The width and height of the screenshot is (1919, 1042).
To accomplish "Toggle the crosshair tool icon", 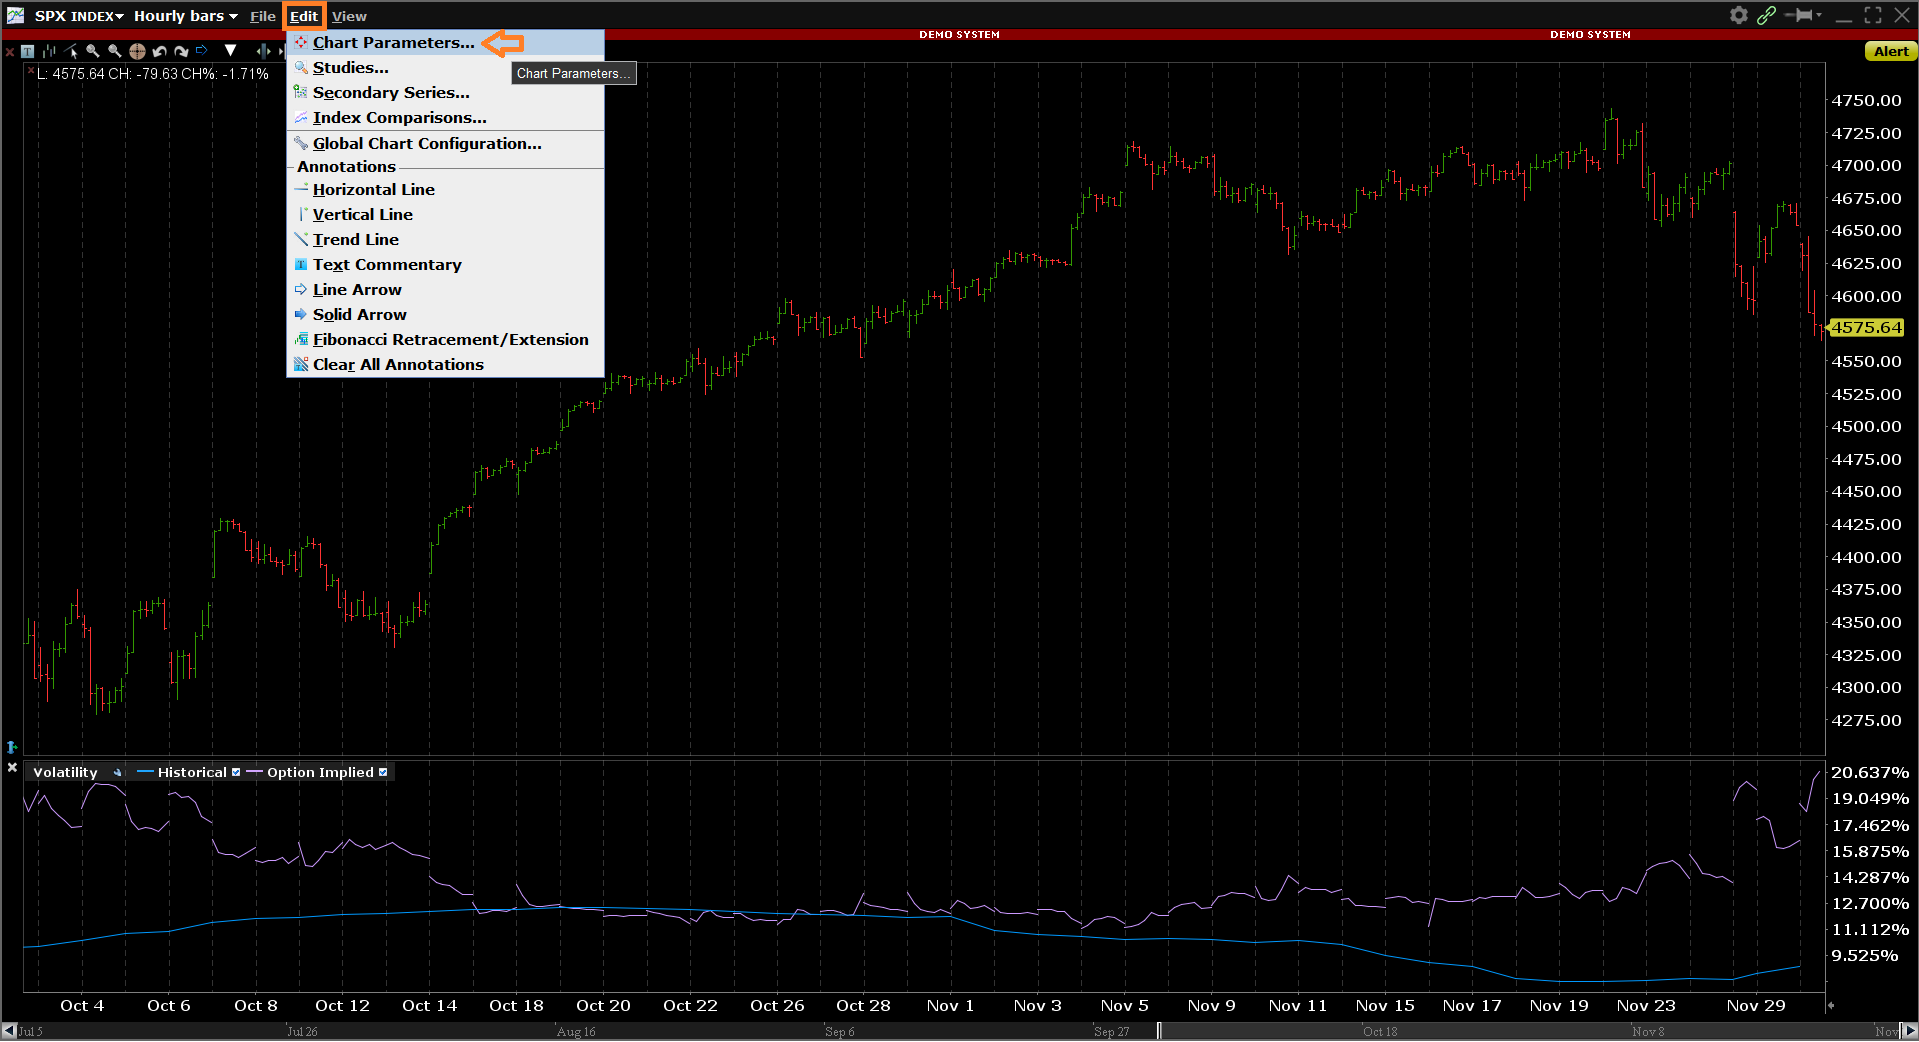I will click(x=137, y=51).
